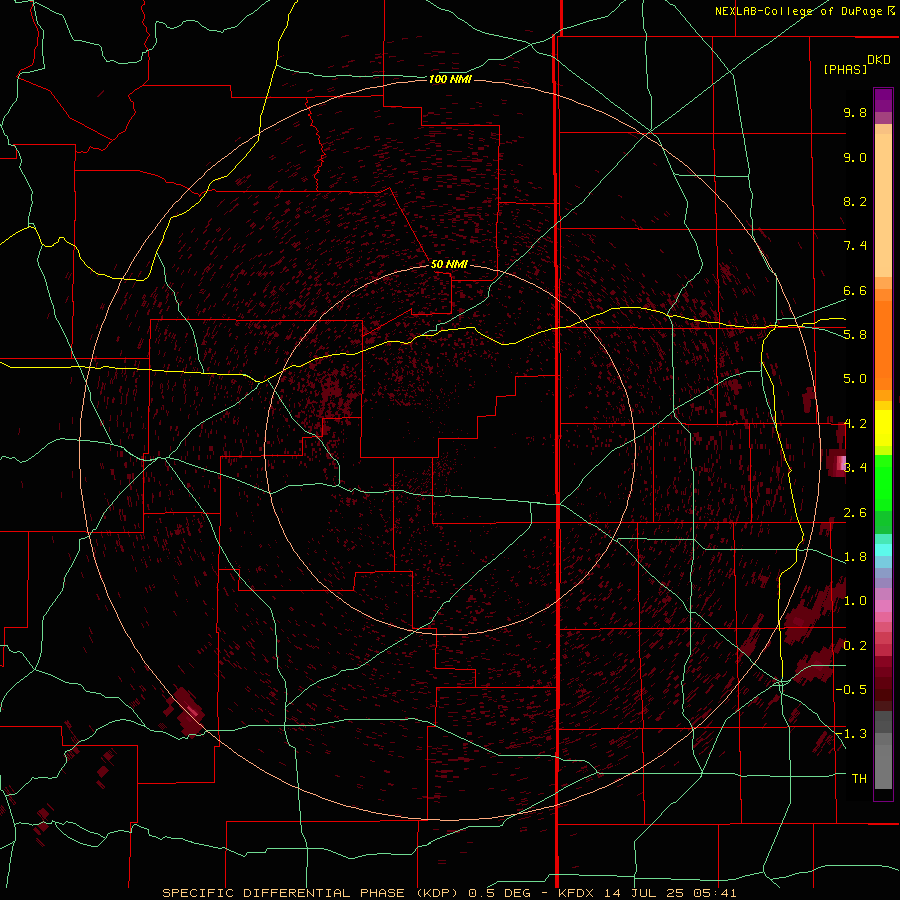Click the DKD label above the scale
Screen dimensions: 900x900
(x=879, y=60)
